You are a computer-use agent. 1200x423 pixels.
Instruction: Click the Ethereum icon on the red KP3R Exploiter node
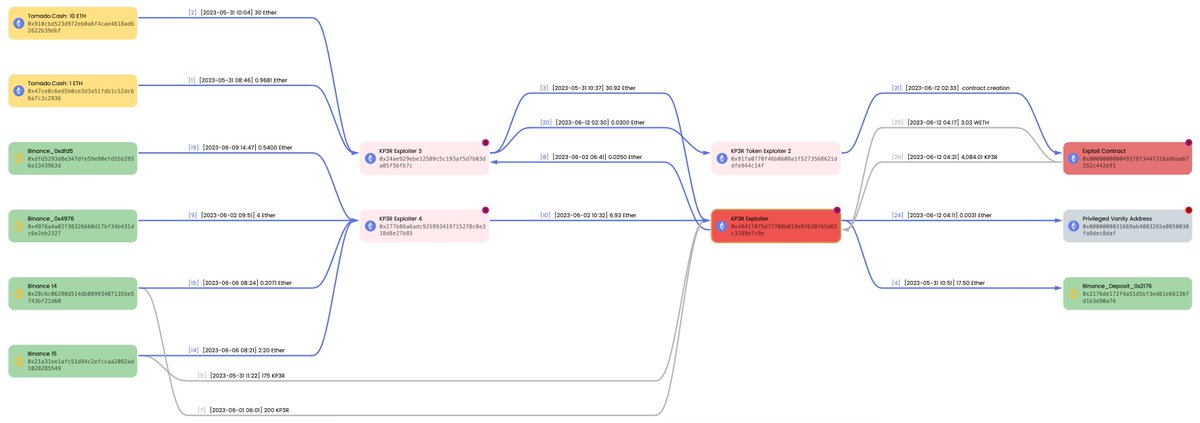(x=722, y=226)
